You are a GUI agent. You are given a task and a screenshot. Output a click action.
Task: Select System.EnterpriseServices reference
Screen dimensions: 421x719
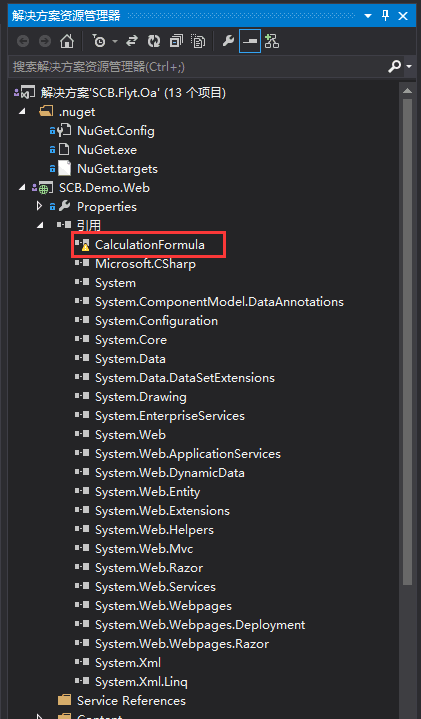[170, 416]
